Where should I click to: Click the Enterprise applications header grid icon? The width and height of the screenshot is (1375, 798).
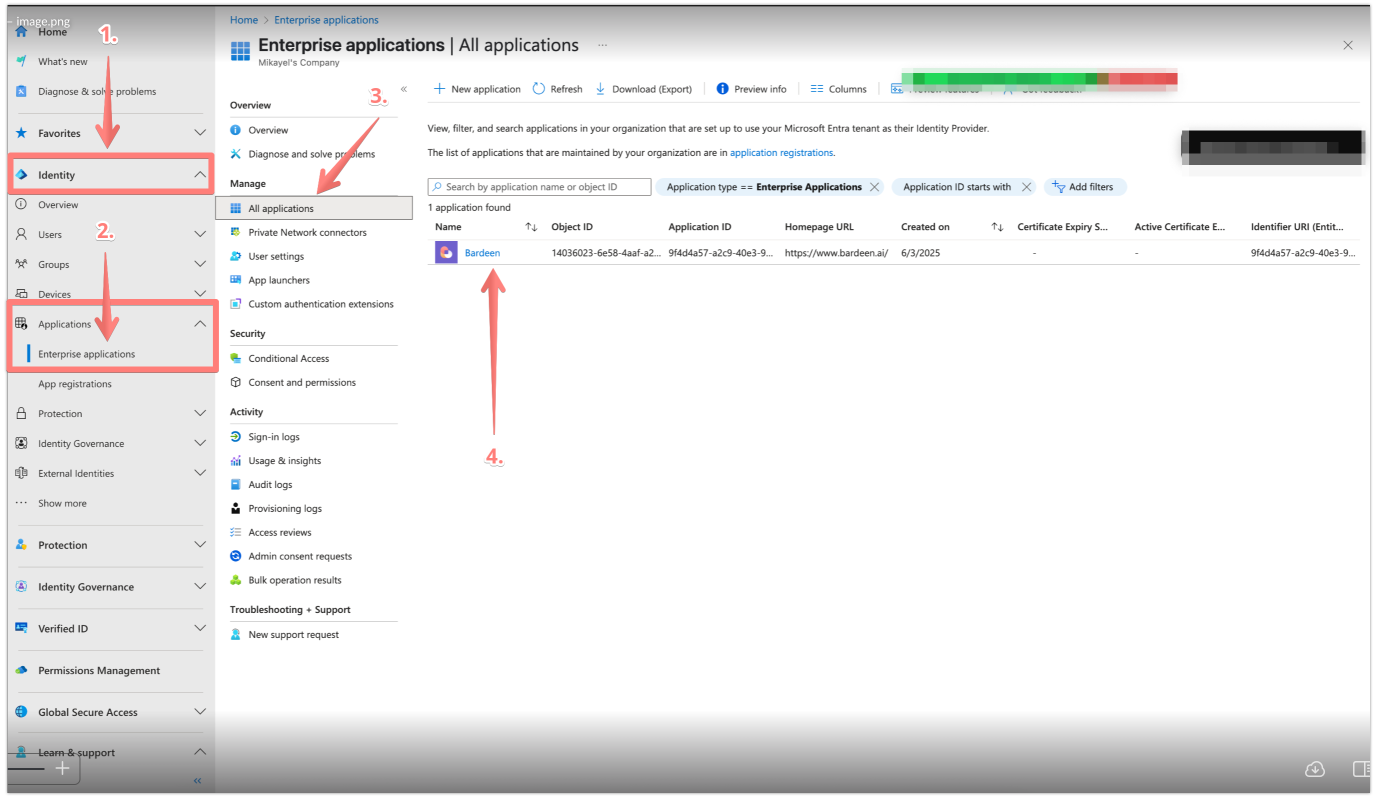pos(240,51)
